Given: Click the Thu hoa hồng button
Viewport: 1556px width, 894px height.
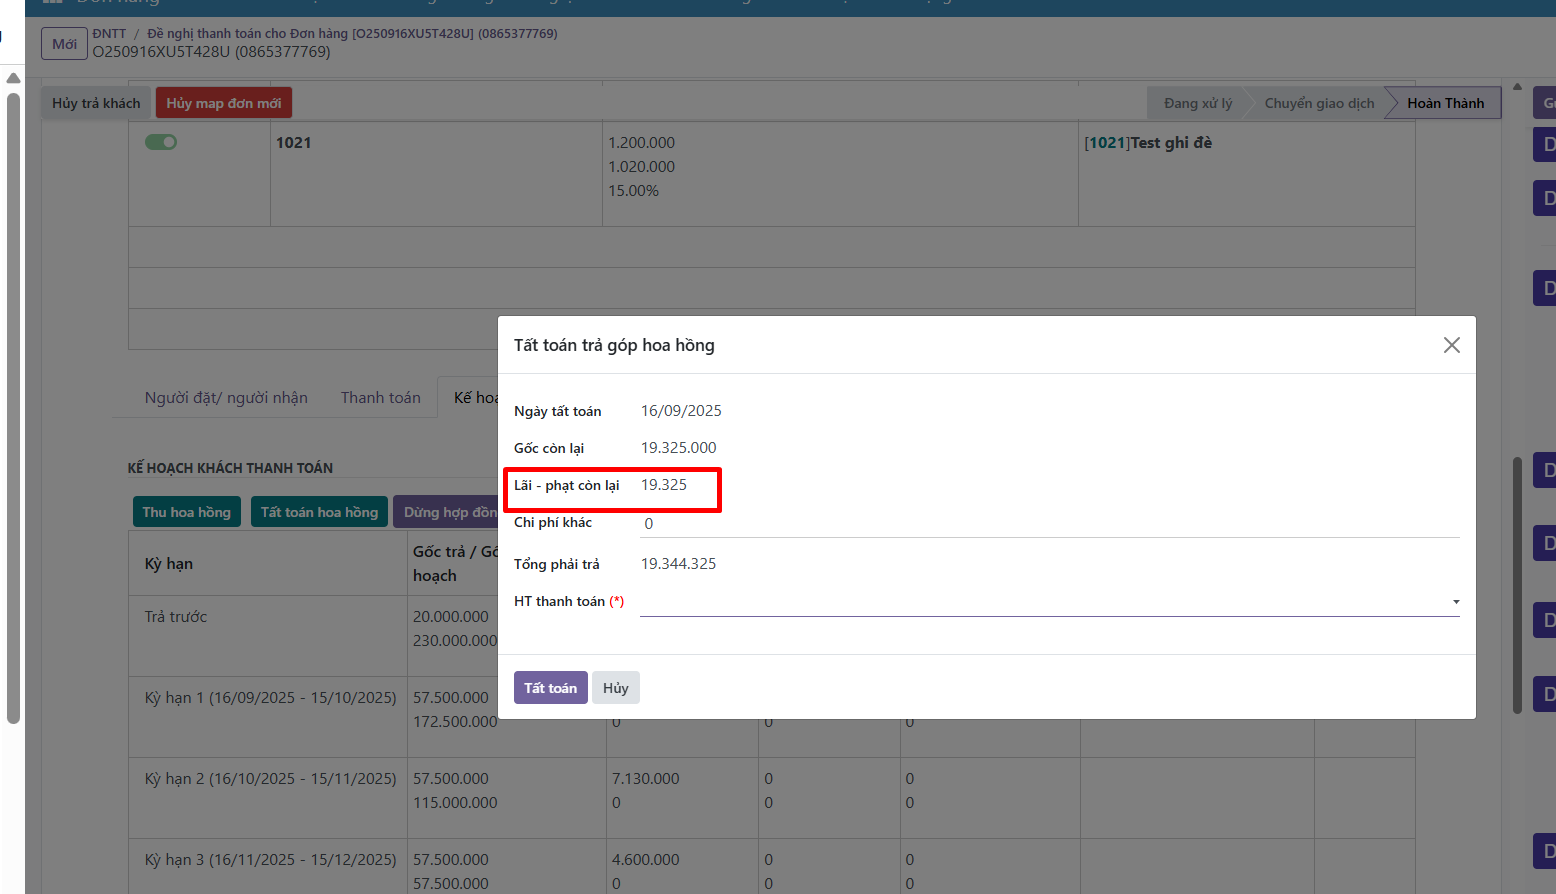Looking at the screenshot, I should pos(186,512).
